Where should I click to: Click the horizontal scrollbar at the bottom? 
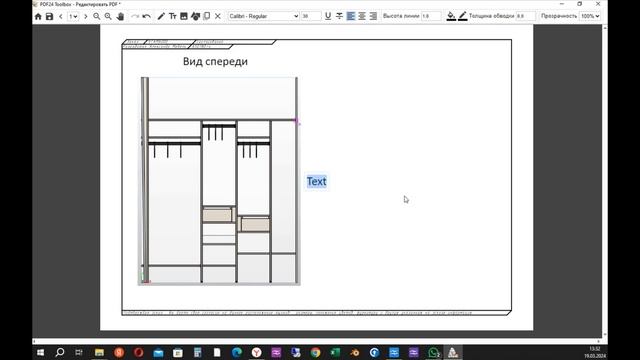pos(316,341)
